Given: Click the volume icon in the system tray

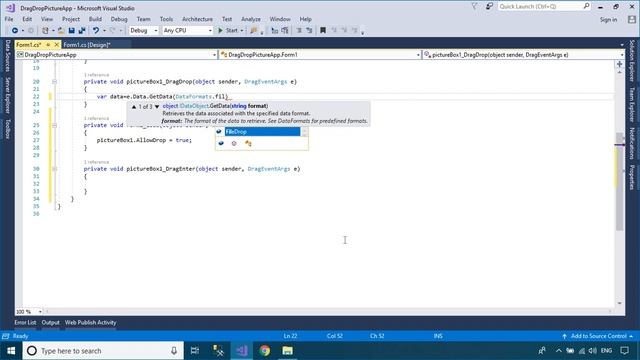Looking at the screenshot, I should click(593, 351).
